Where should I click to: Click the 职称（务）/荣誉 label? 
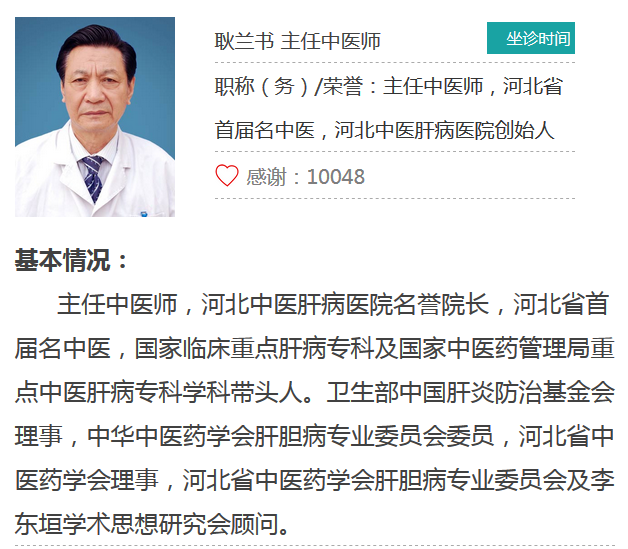[289, 86]
